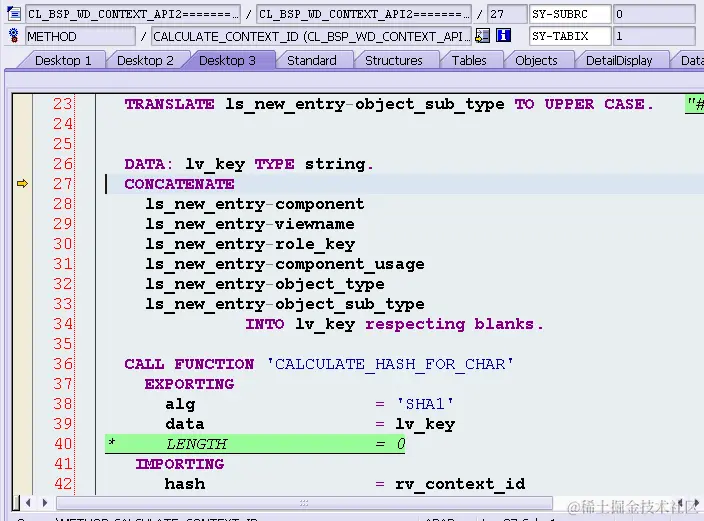
Task: Click the CALCULATE_CONTEXT_ID method name field
Action: [x=312, y=36]
